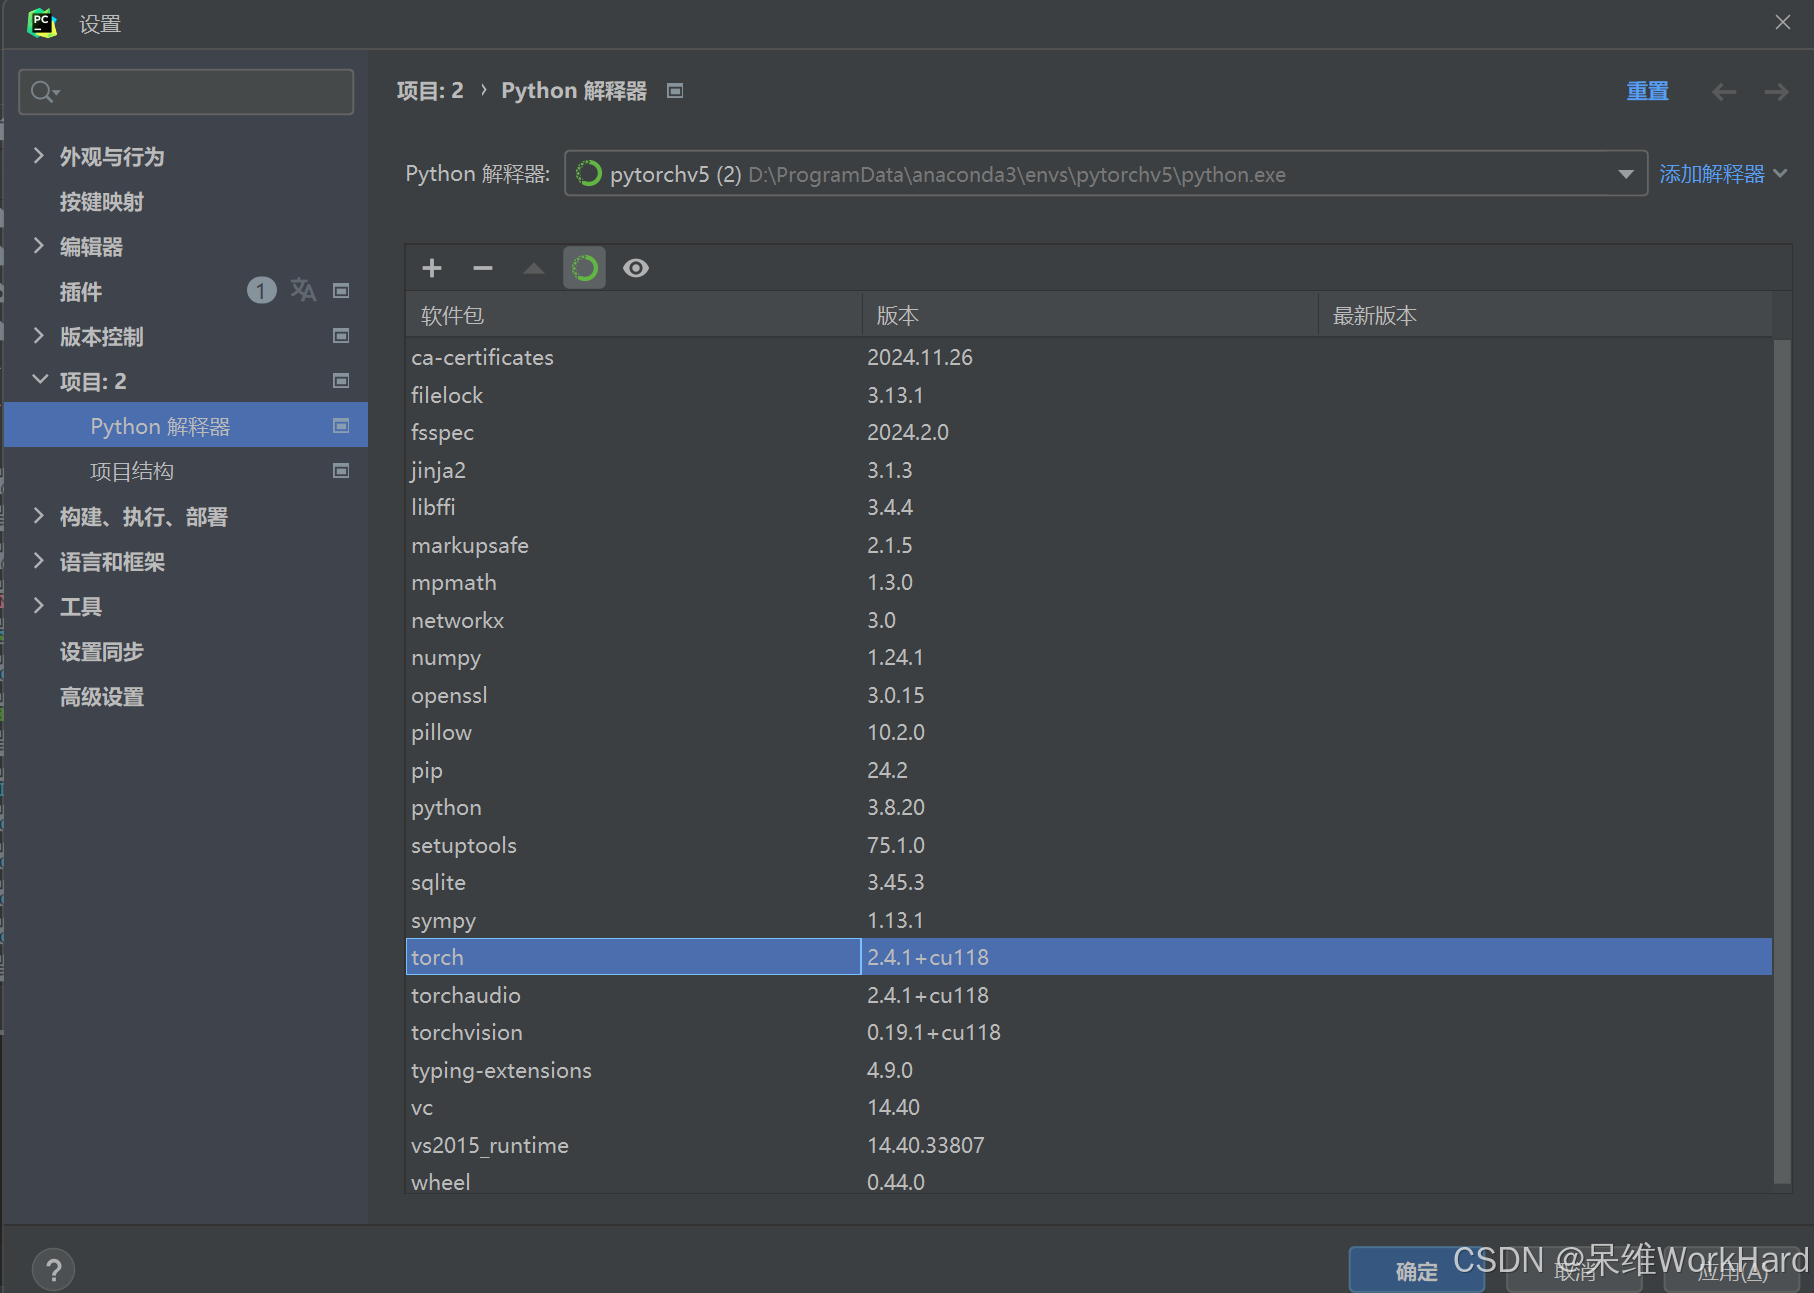Select 插件 in settings tree
This screenshot has width=1814, height=1293.
tap(81, 292)
